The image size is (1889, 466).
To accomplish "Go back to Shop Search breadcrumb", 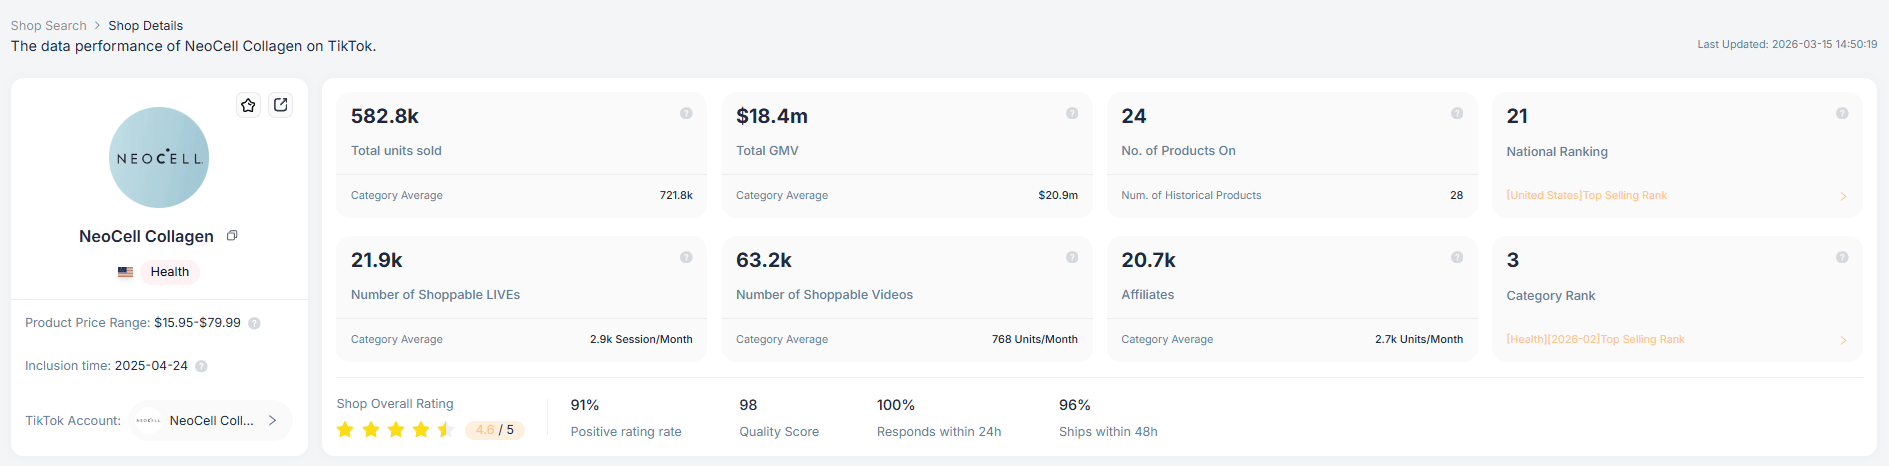I will (x=49, y=26).
